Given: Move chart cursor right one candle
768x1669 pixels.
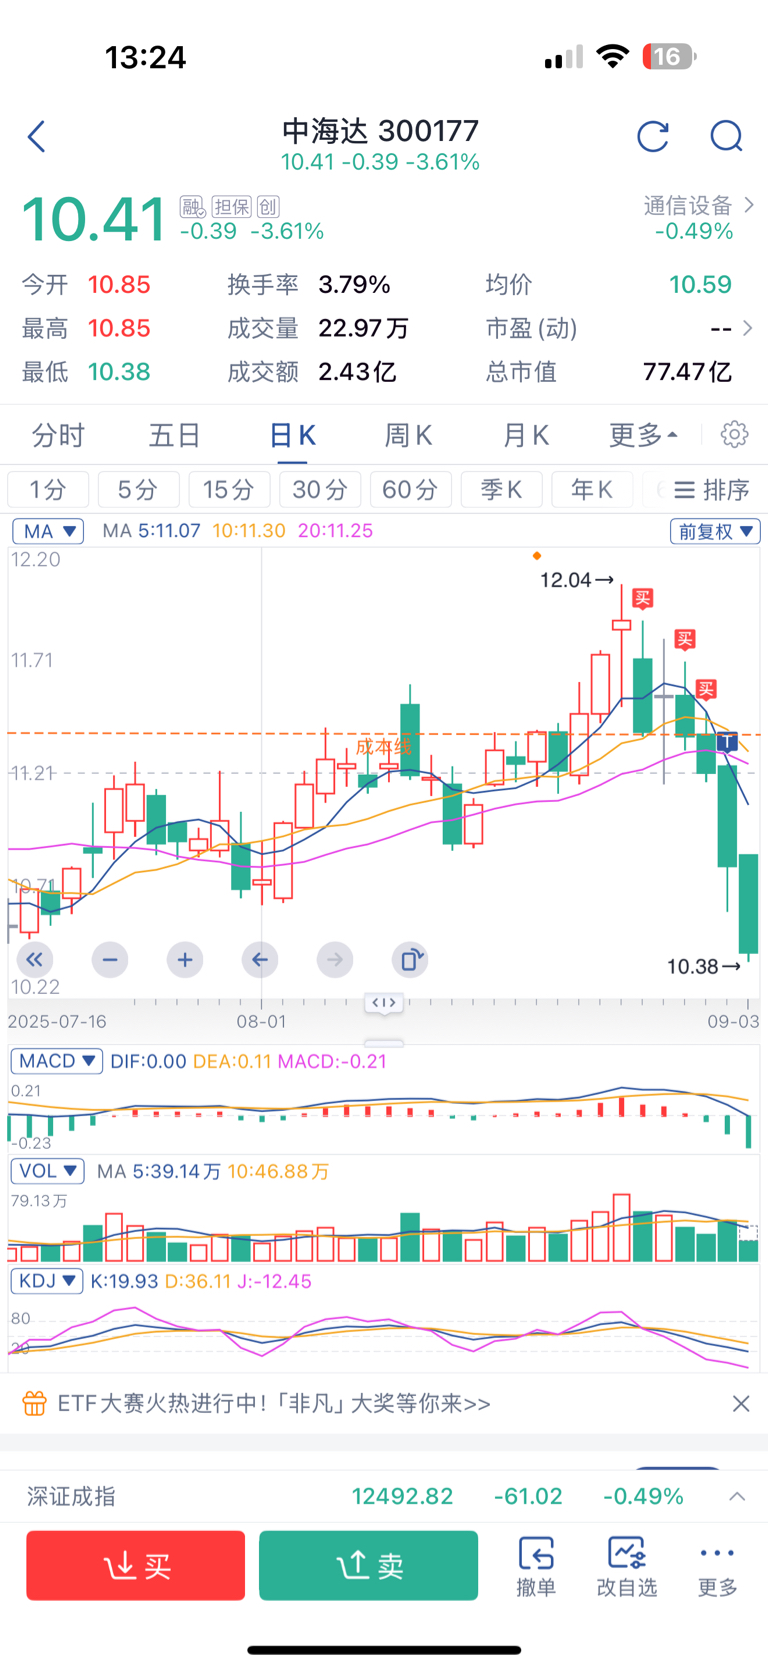Looking at the screenshot, I should (x=335, y=960).
